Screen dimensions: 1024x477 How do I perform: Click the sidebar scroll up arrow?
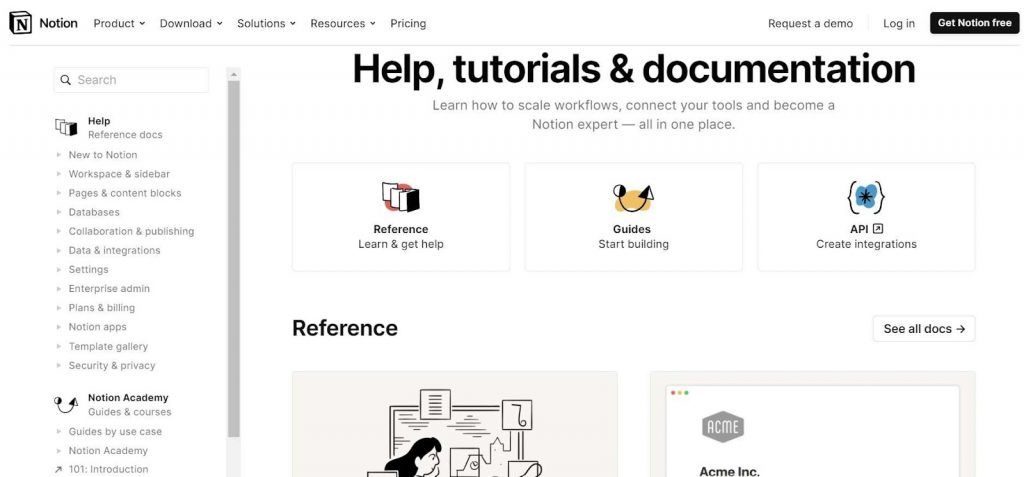click(234, 74)
